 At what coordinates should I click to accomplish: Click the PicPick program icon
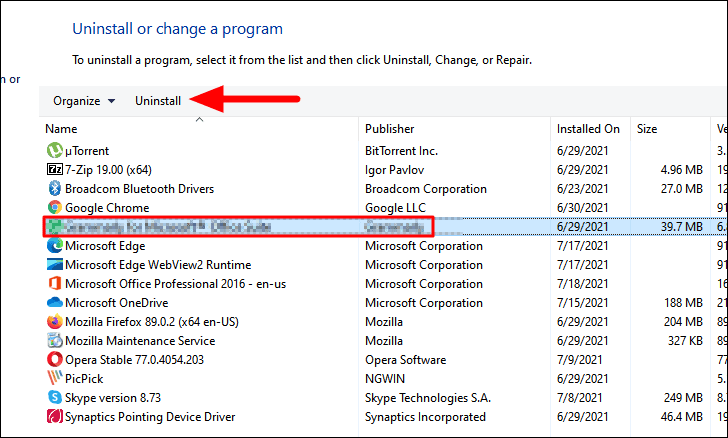click(55, 379)
